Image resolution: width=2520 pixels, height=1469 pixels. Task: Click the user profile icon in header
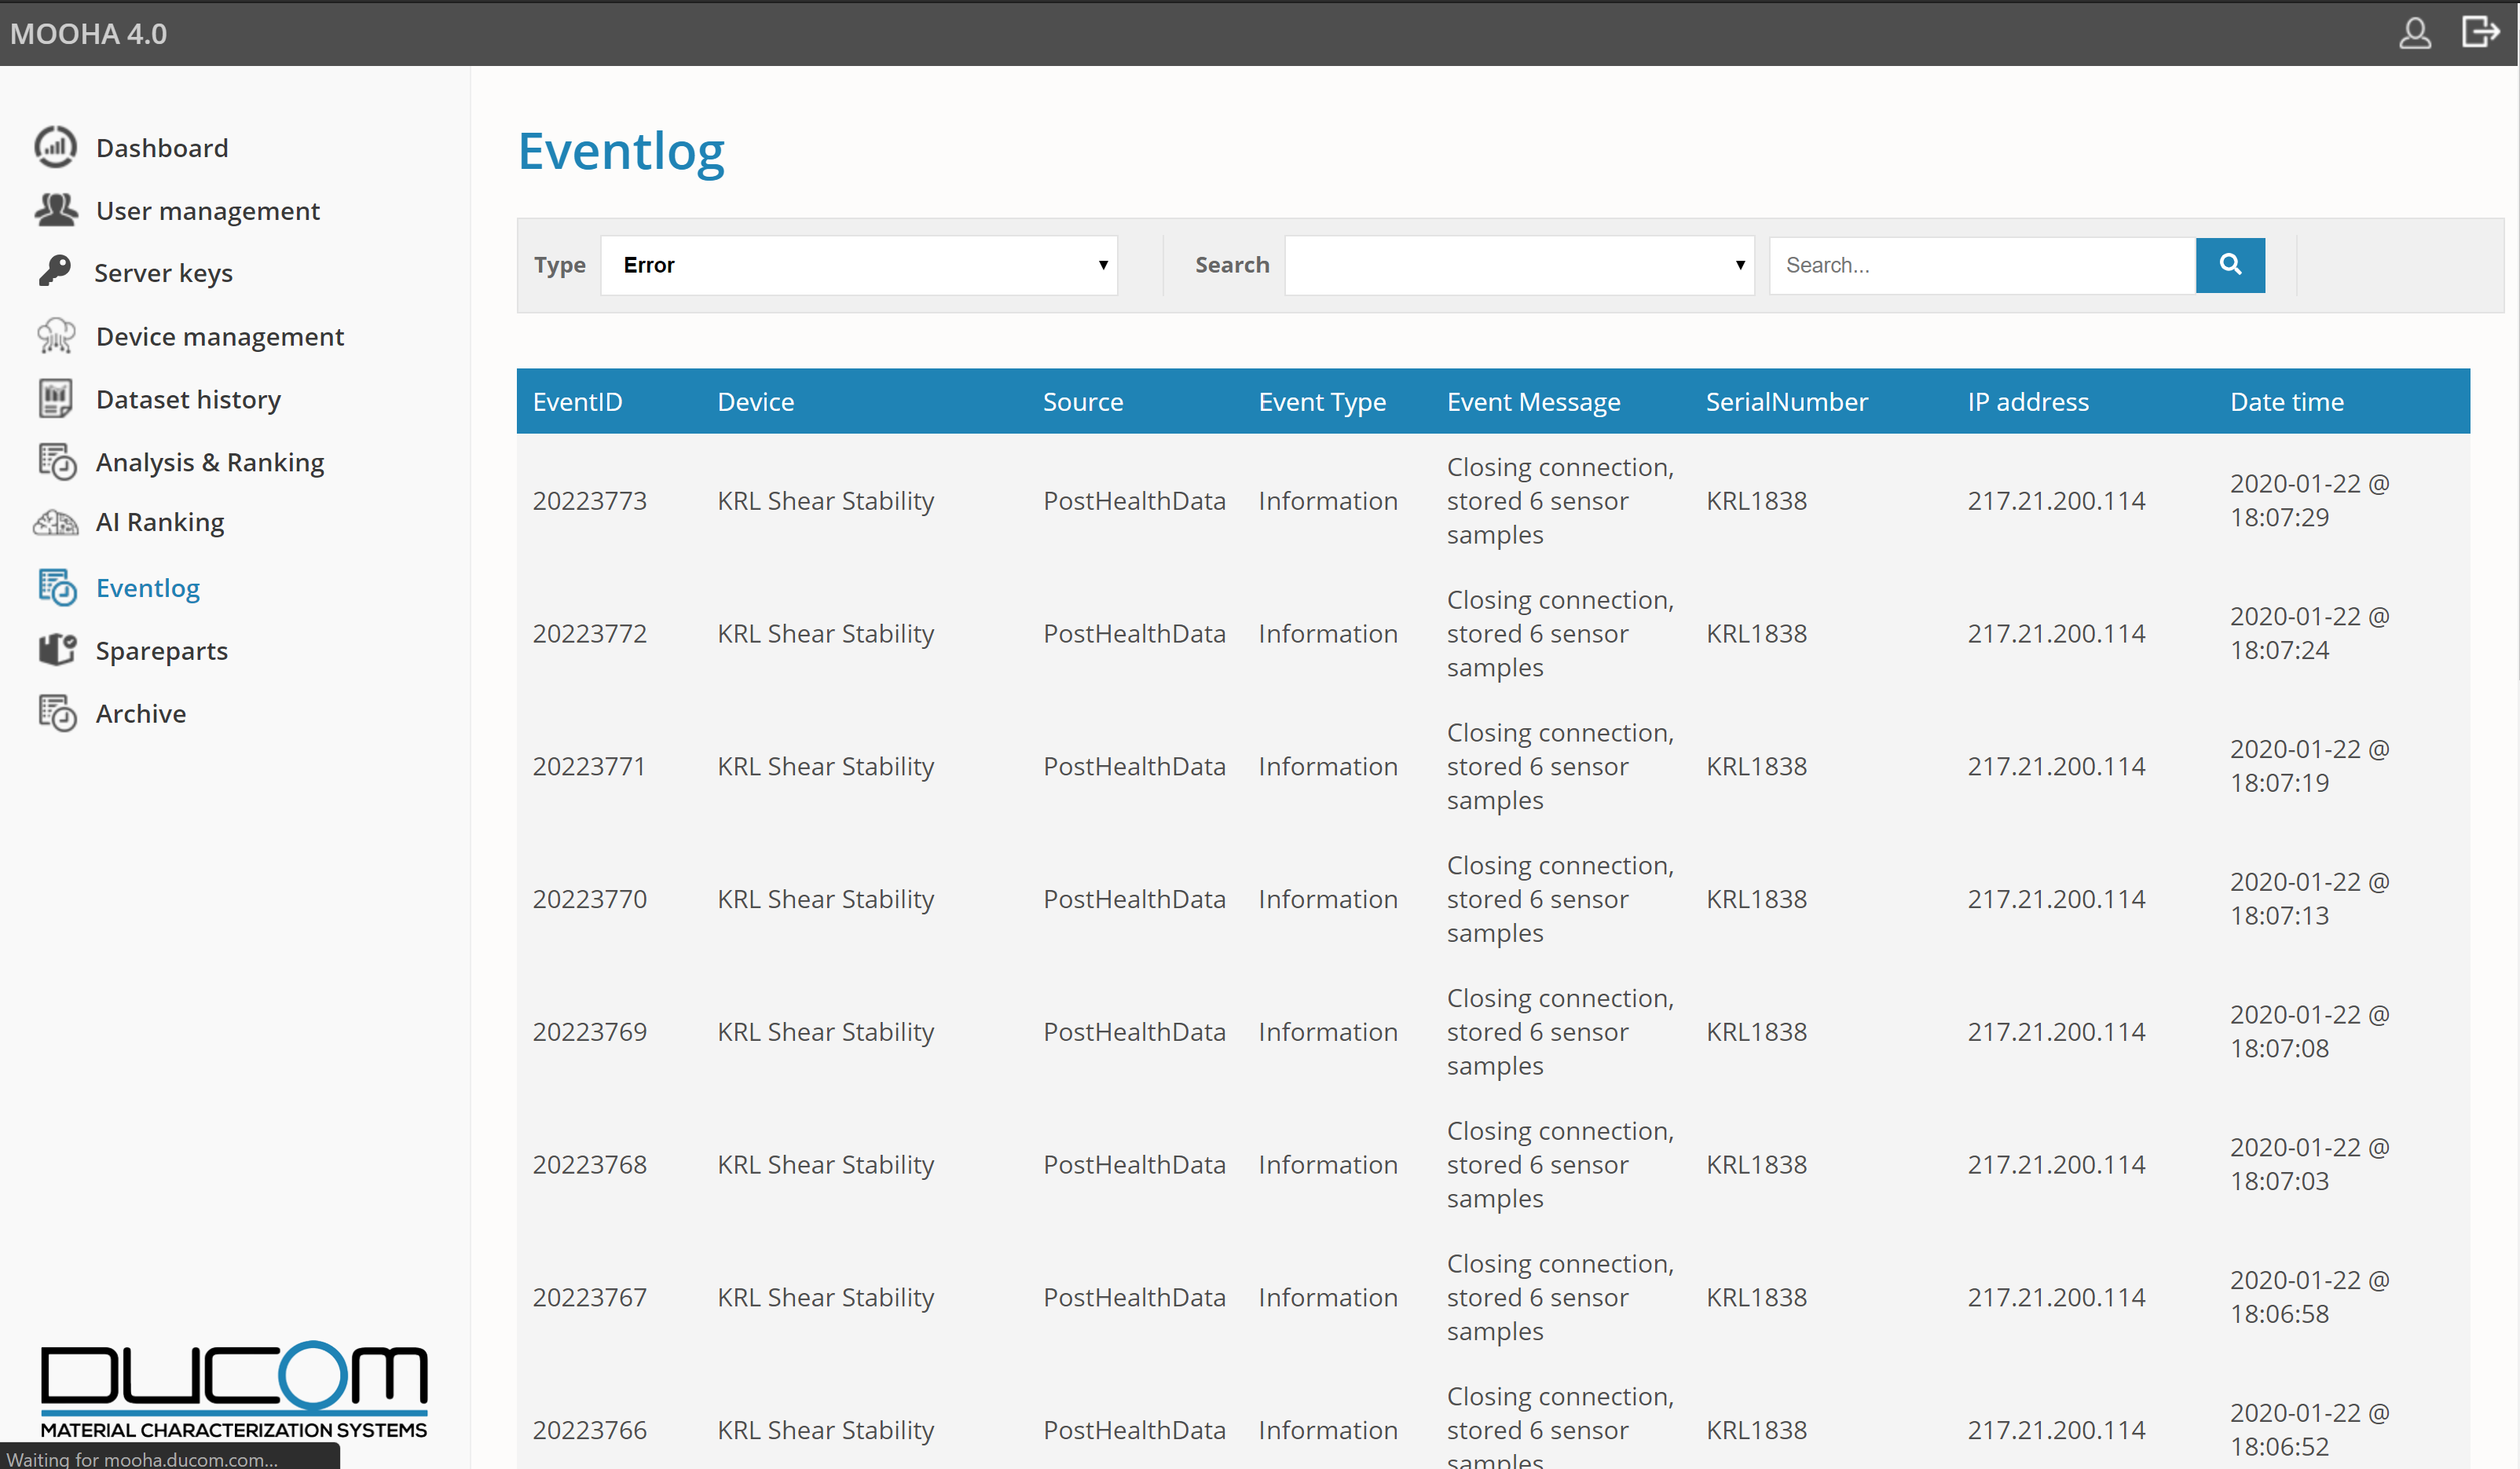(x=2415, y=33)
